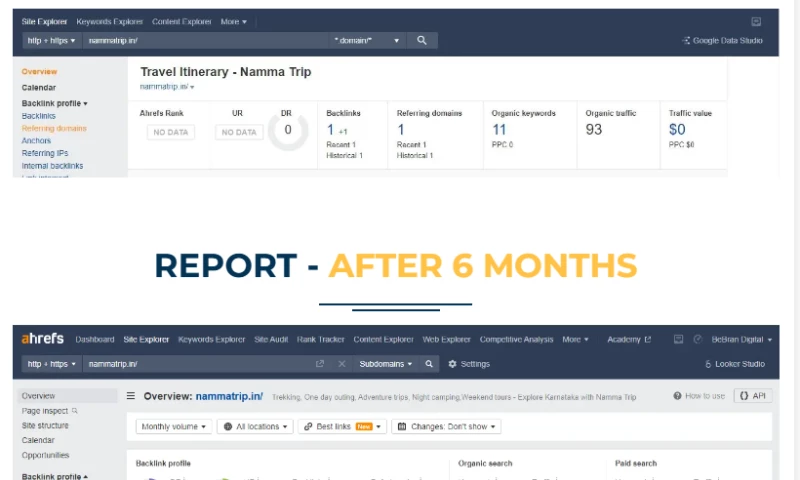This screenshot has height=480, width=800.
Task: Clear the URL with the X icon
Action: click(341, 364)
